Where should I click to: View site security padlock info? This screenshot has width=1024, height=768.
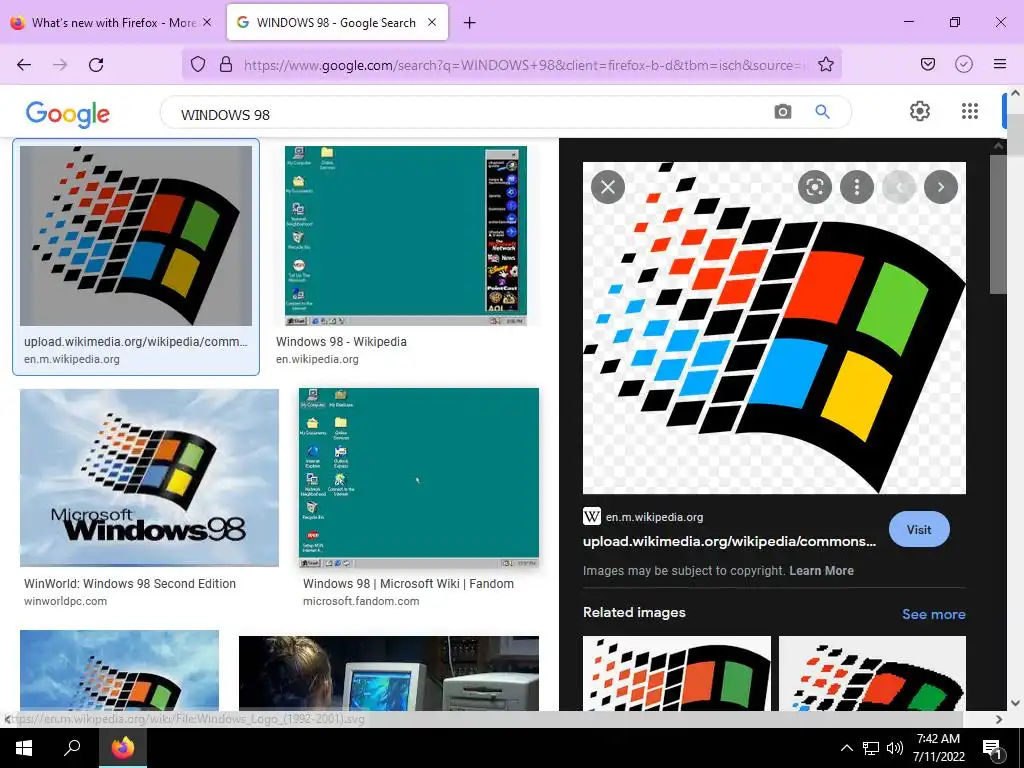click(x=226, y=64)
